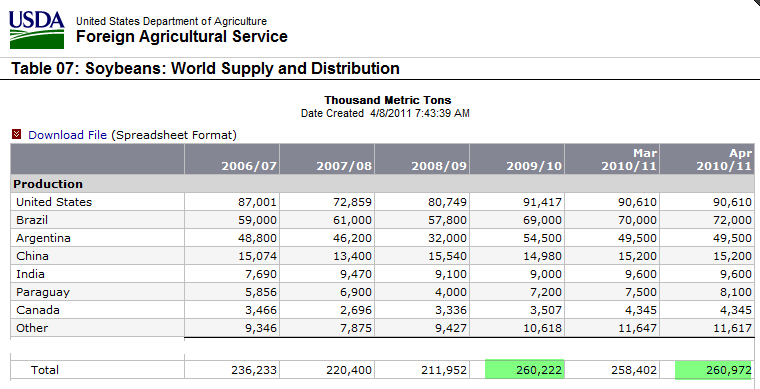Open the Download File link
760x389 pixels.
[x=67, y=135]
